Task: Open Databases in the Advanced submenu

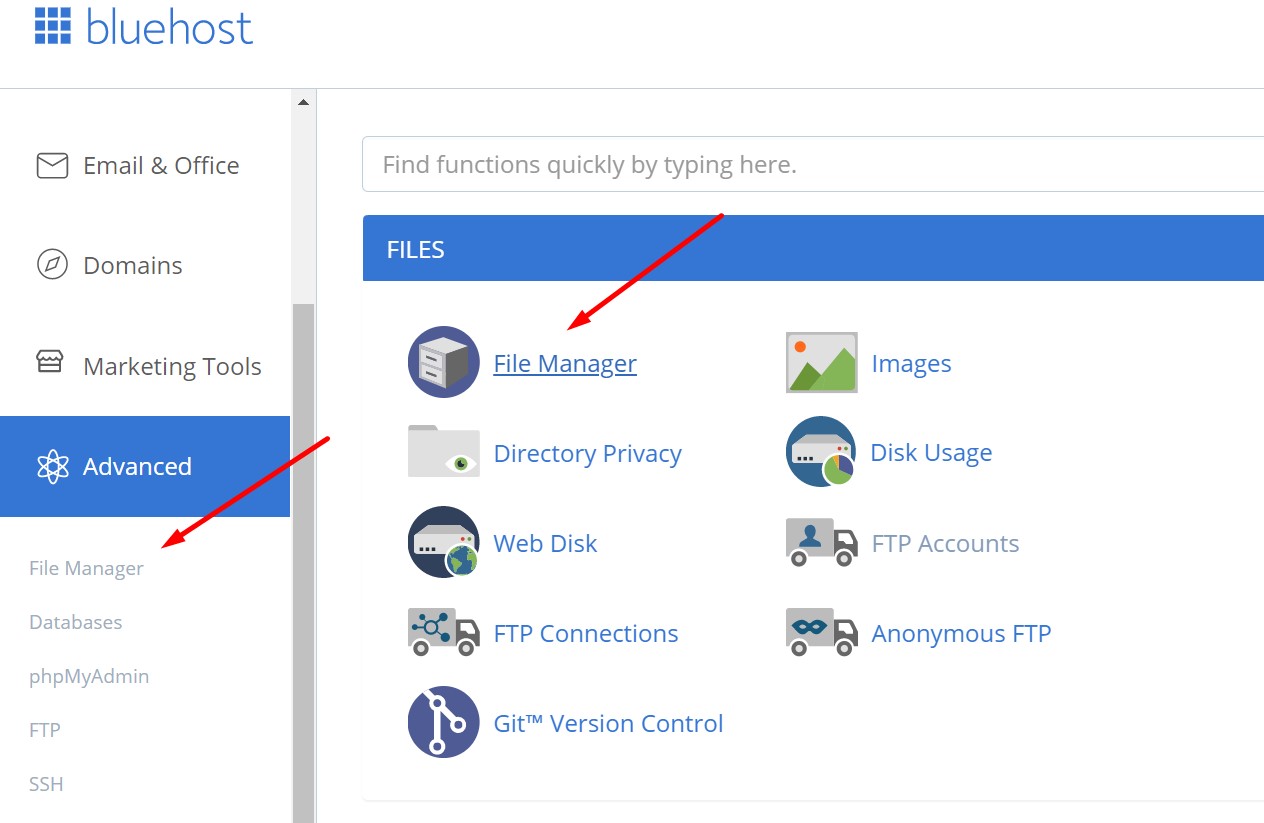Action: pyautogui.click(x=76, y=622)
